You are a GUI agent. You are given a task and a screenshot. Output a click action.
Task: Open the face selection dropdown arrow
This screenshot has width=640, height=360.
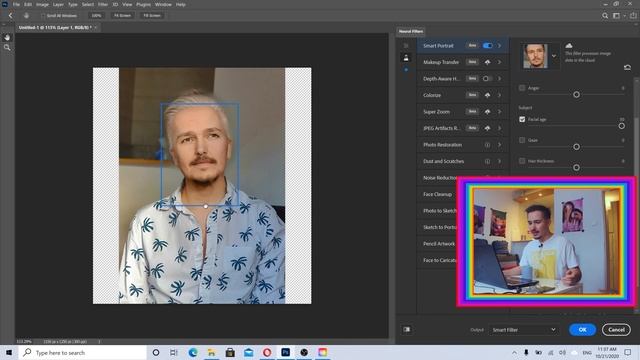coord(554,56)
